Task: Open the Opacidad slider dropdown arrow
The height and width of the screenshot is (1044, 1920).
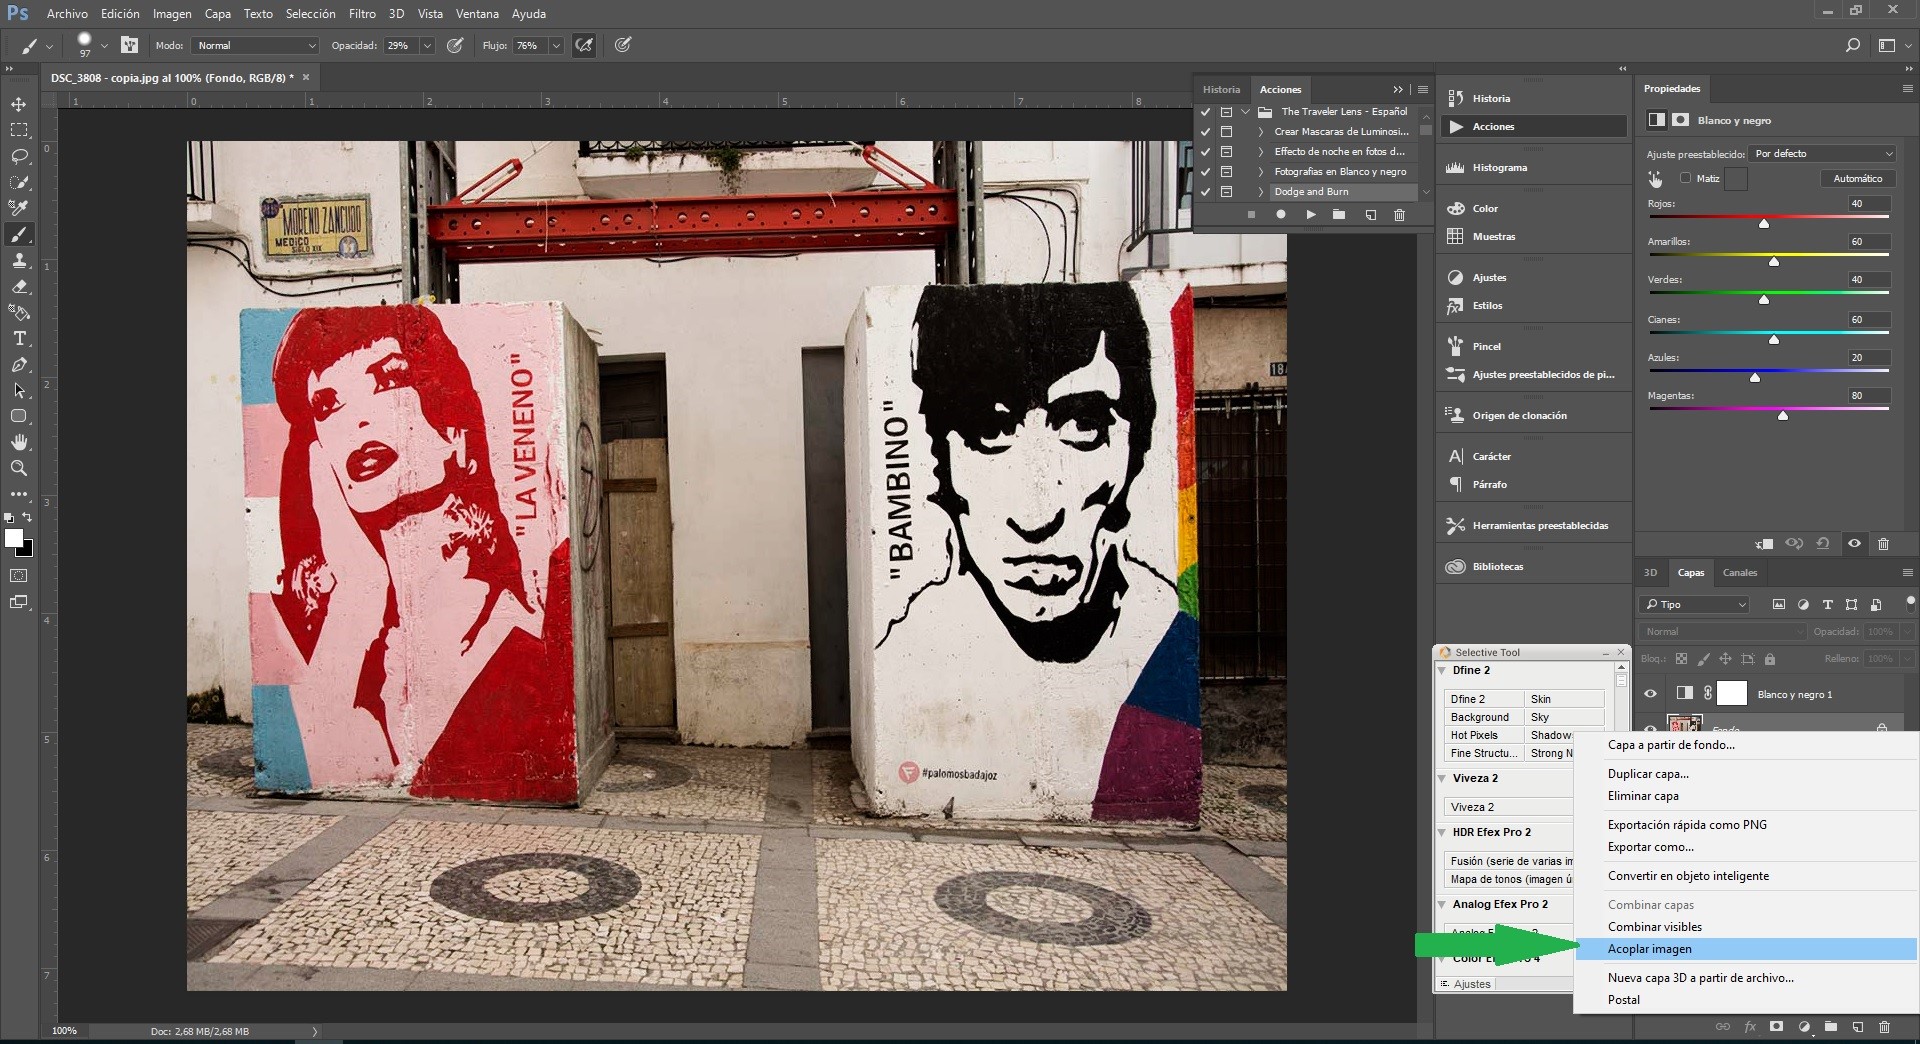Action: point(428,46)
